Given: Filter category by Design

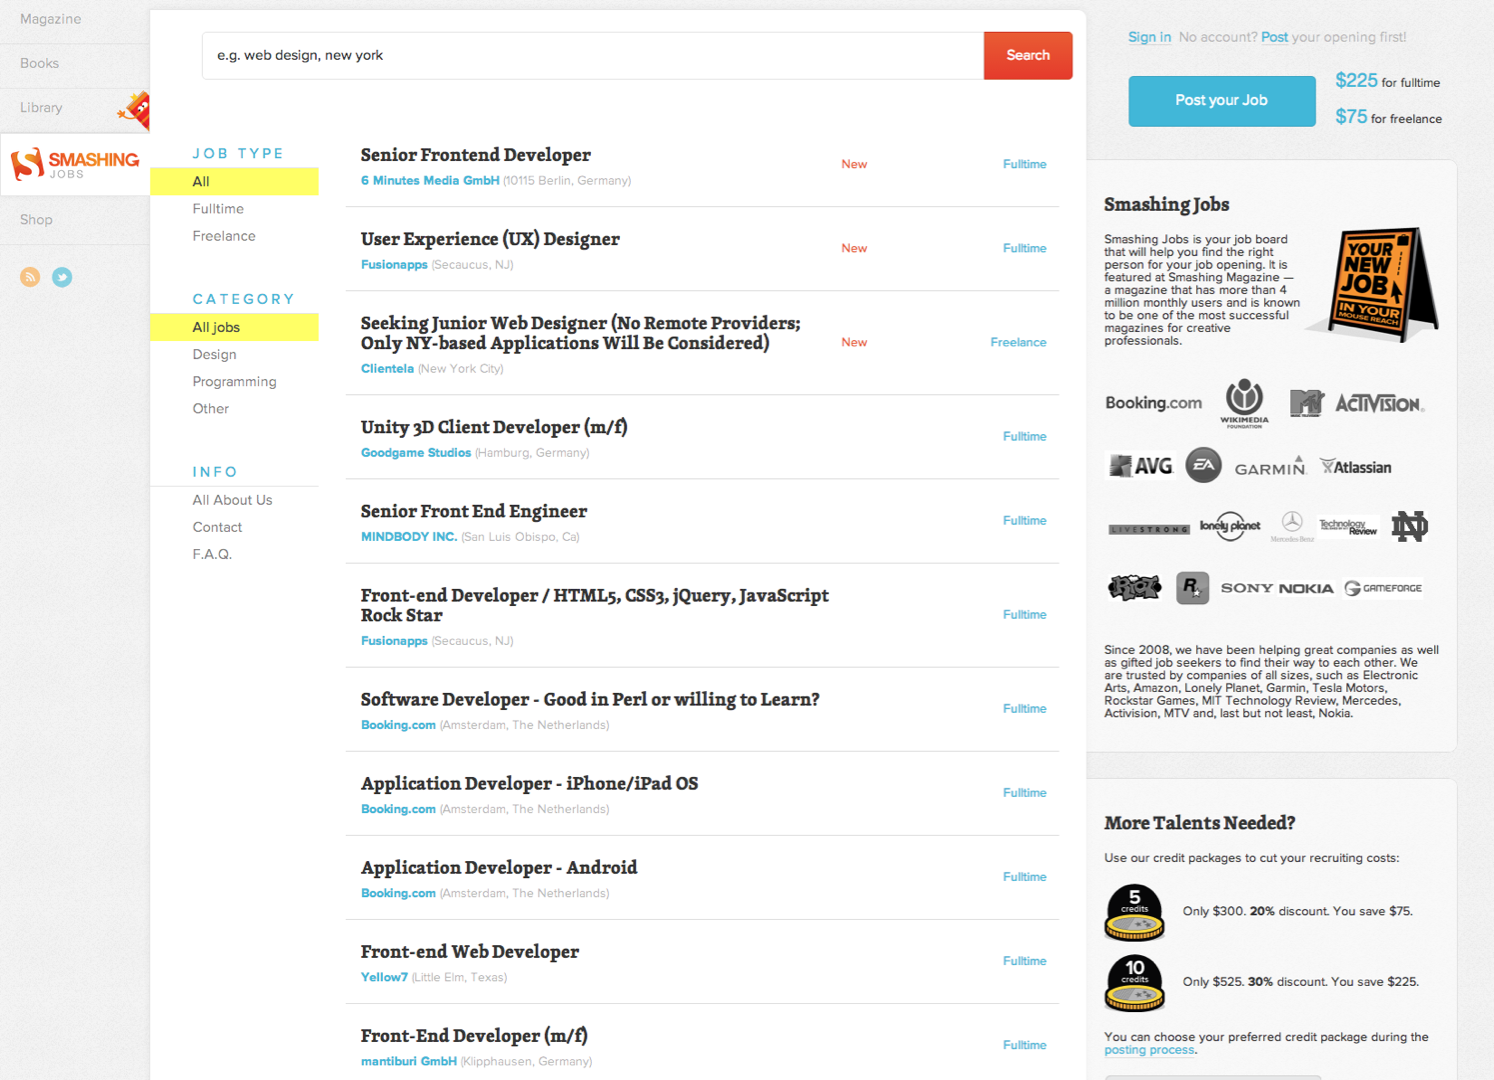Looking at the screenshot, I should tap(214, 355).
